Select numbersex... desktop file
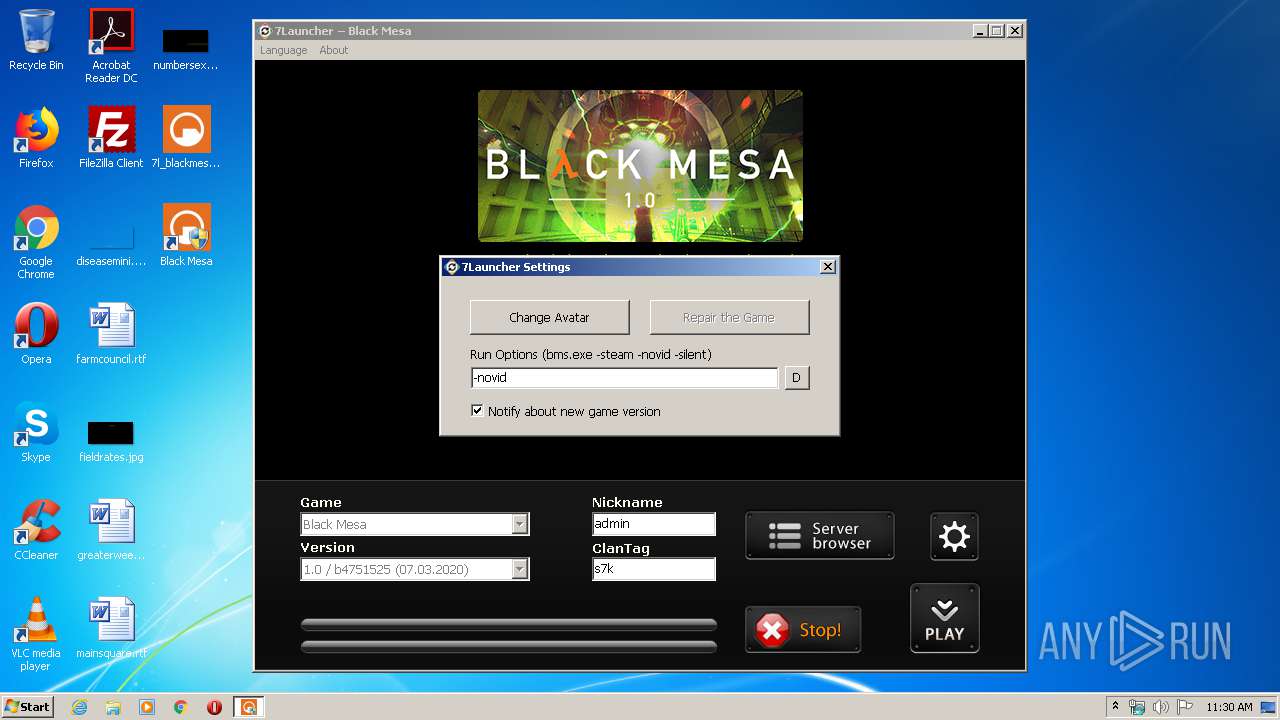The height and width of the screenshot is (720, 1280). tap(186, 50)
